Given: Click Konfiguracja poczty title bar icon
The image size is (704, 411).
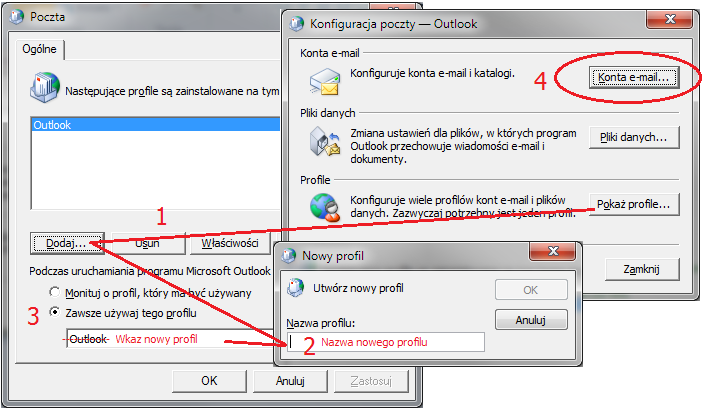Looking at the screenshot, I should [x=296, y=23].
